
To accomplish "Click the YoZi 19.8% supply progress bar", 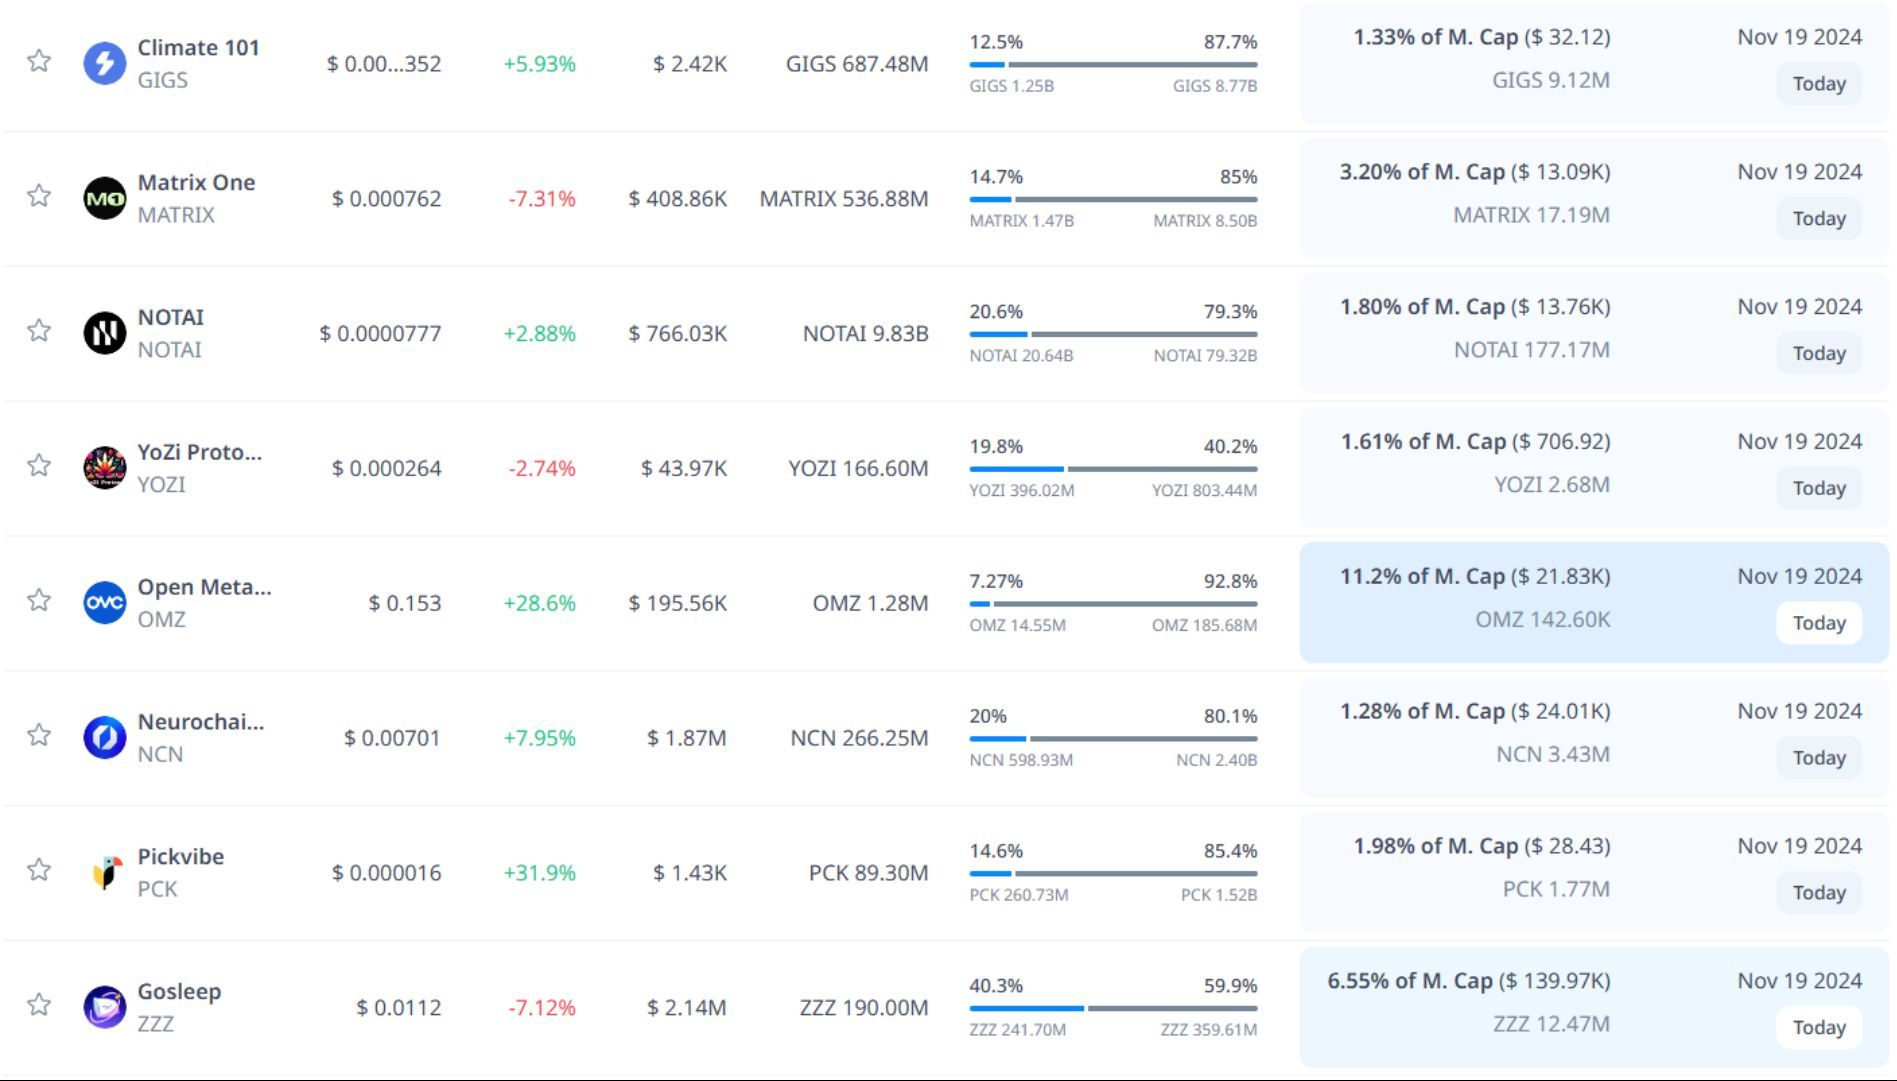I will click(1112, 469).
